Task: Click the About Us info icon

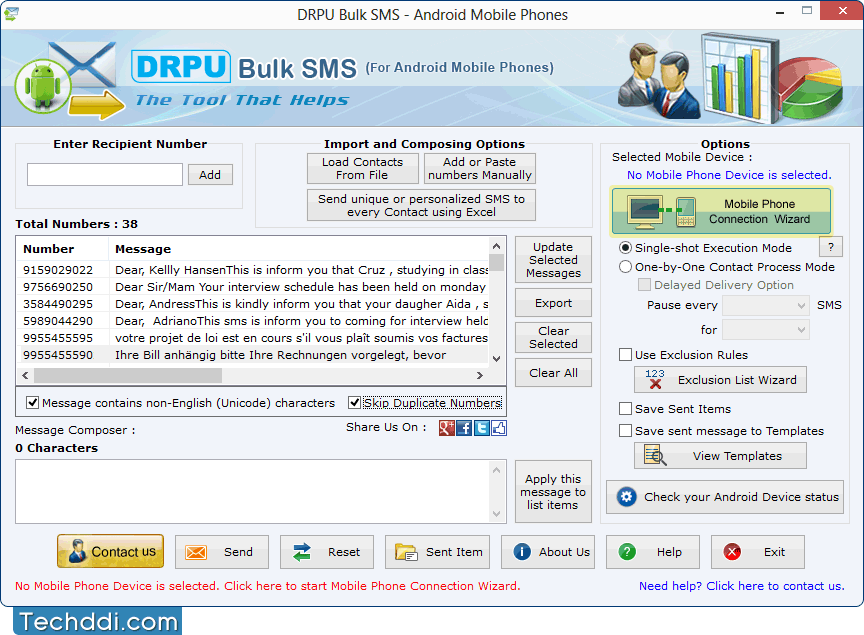Action: [x=522, y=552]
